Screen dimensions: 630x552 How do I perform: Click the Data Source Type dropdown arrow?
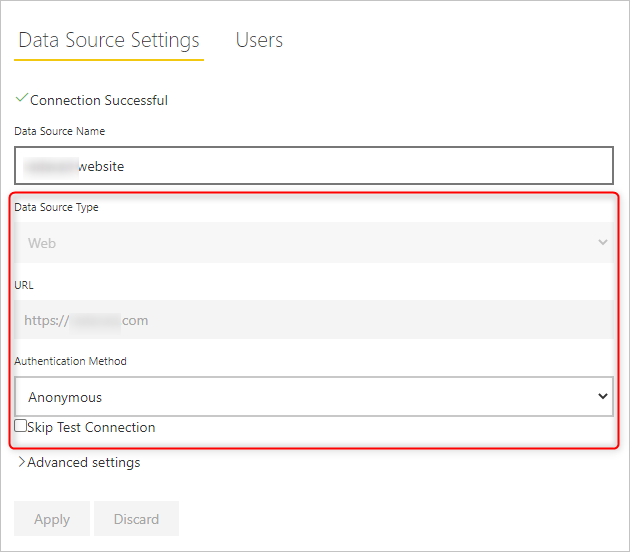click(602, 242)
